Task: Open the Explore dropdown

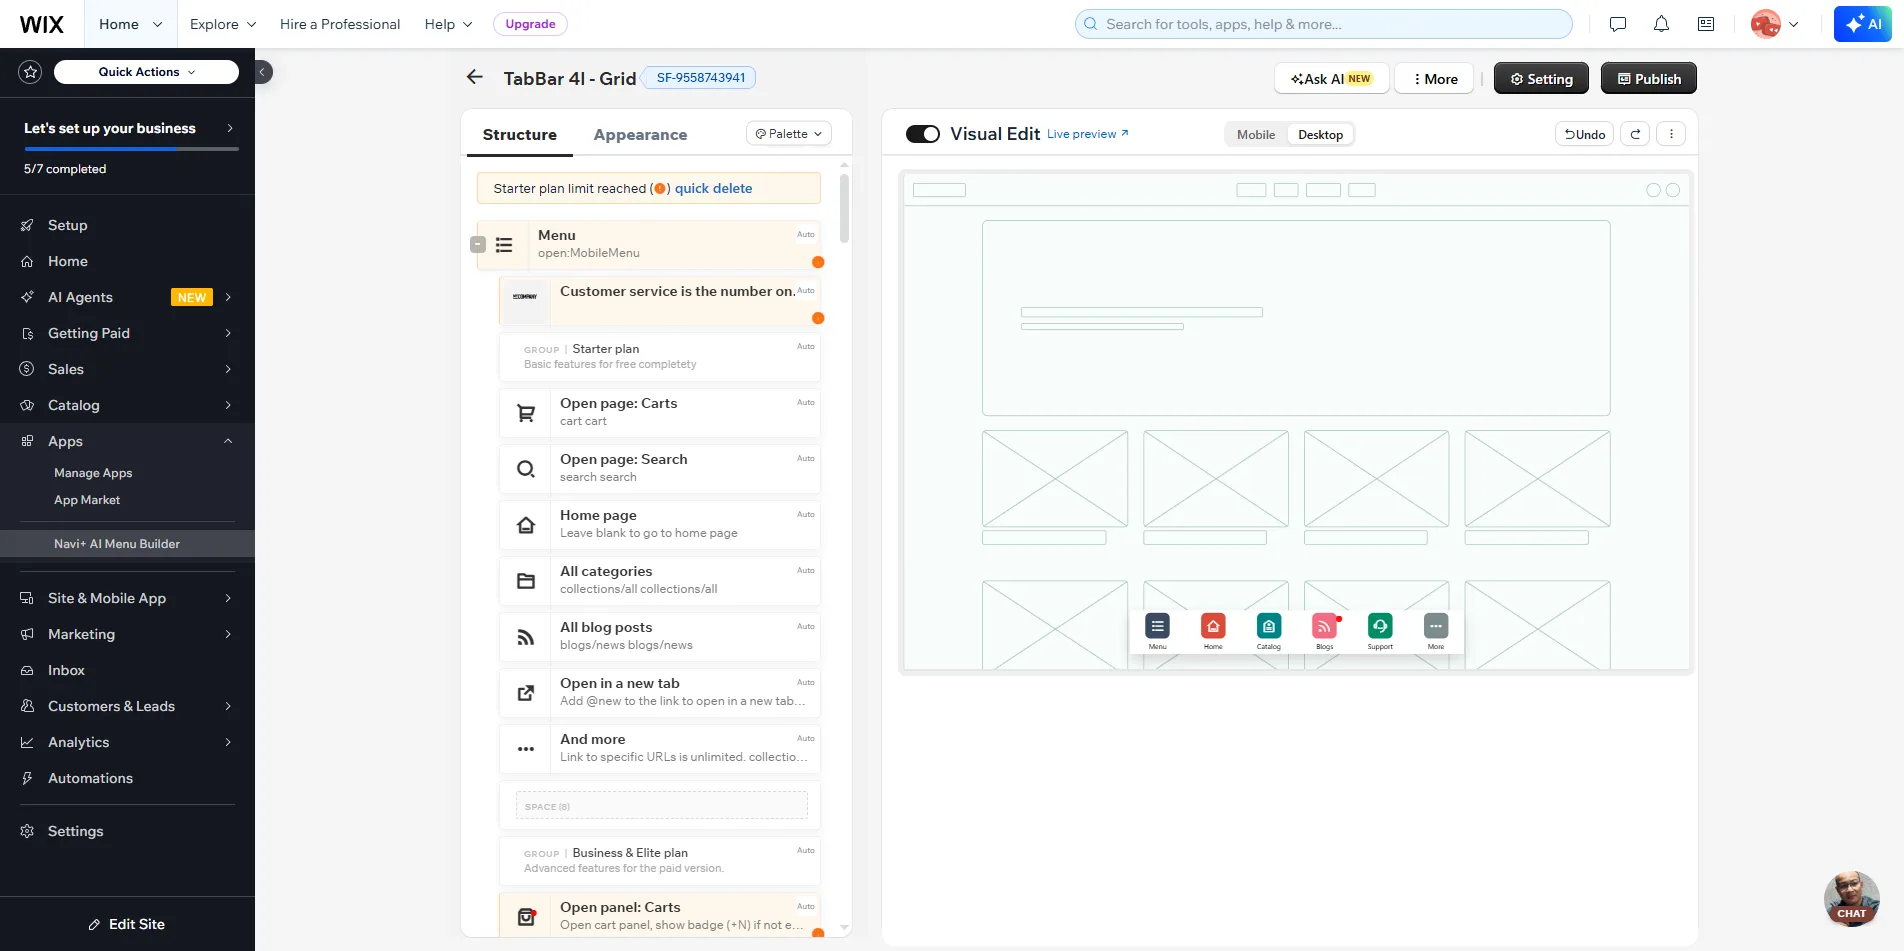Action: 223,24
